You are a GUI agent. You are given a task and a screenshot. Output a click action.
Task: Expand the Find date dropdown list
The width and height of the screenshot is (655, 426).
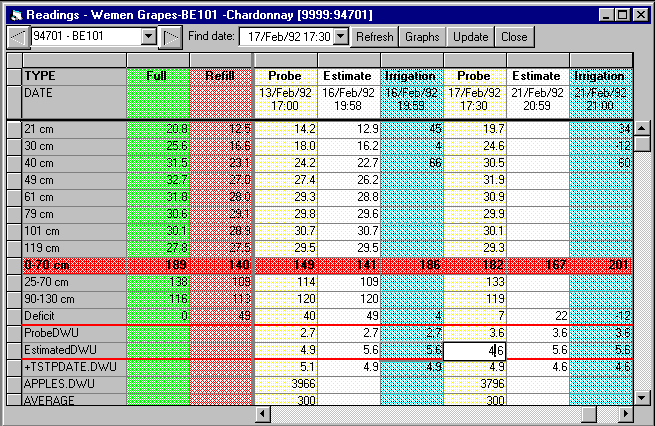[340, 36]
